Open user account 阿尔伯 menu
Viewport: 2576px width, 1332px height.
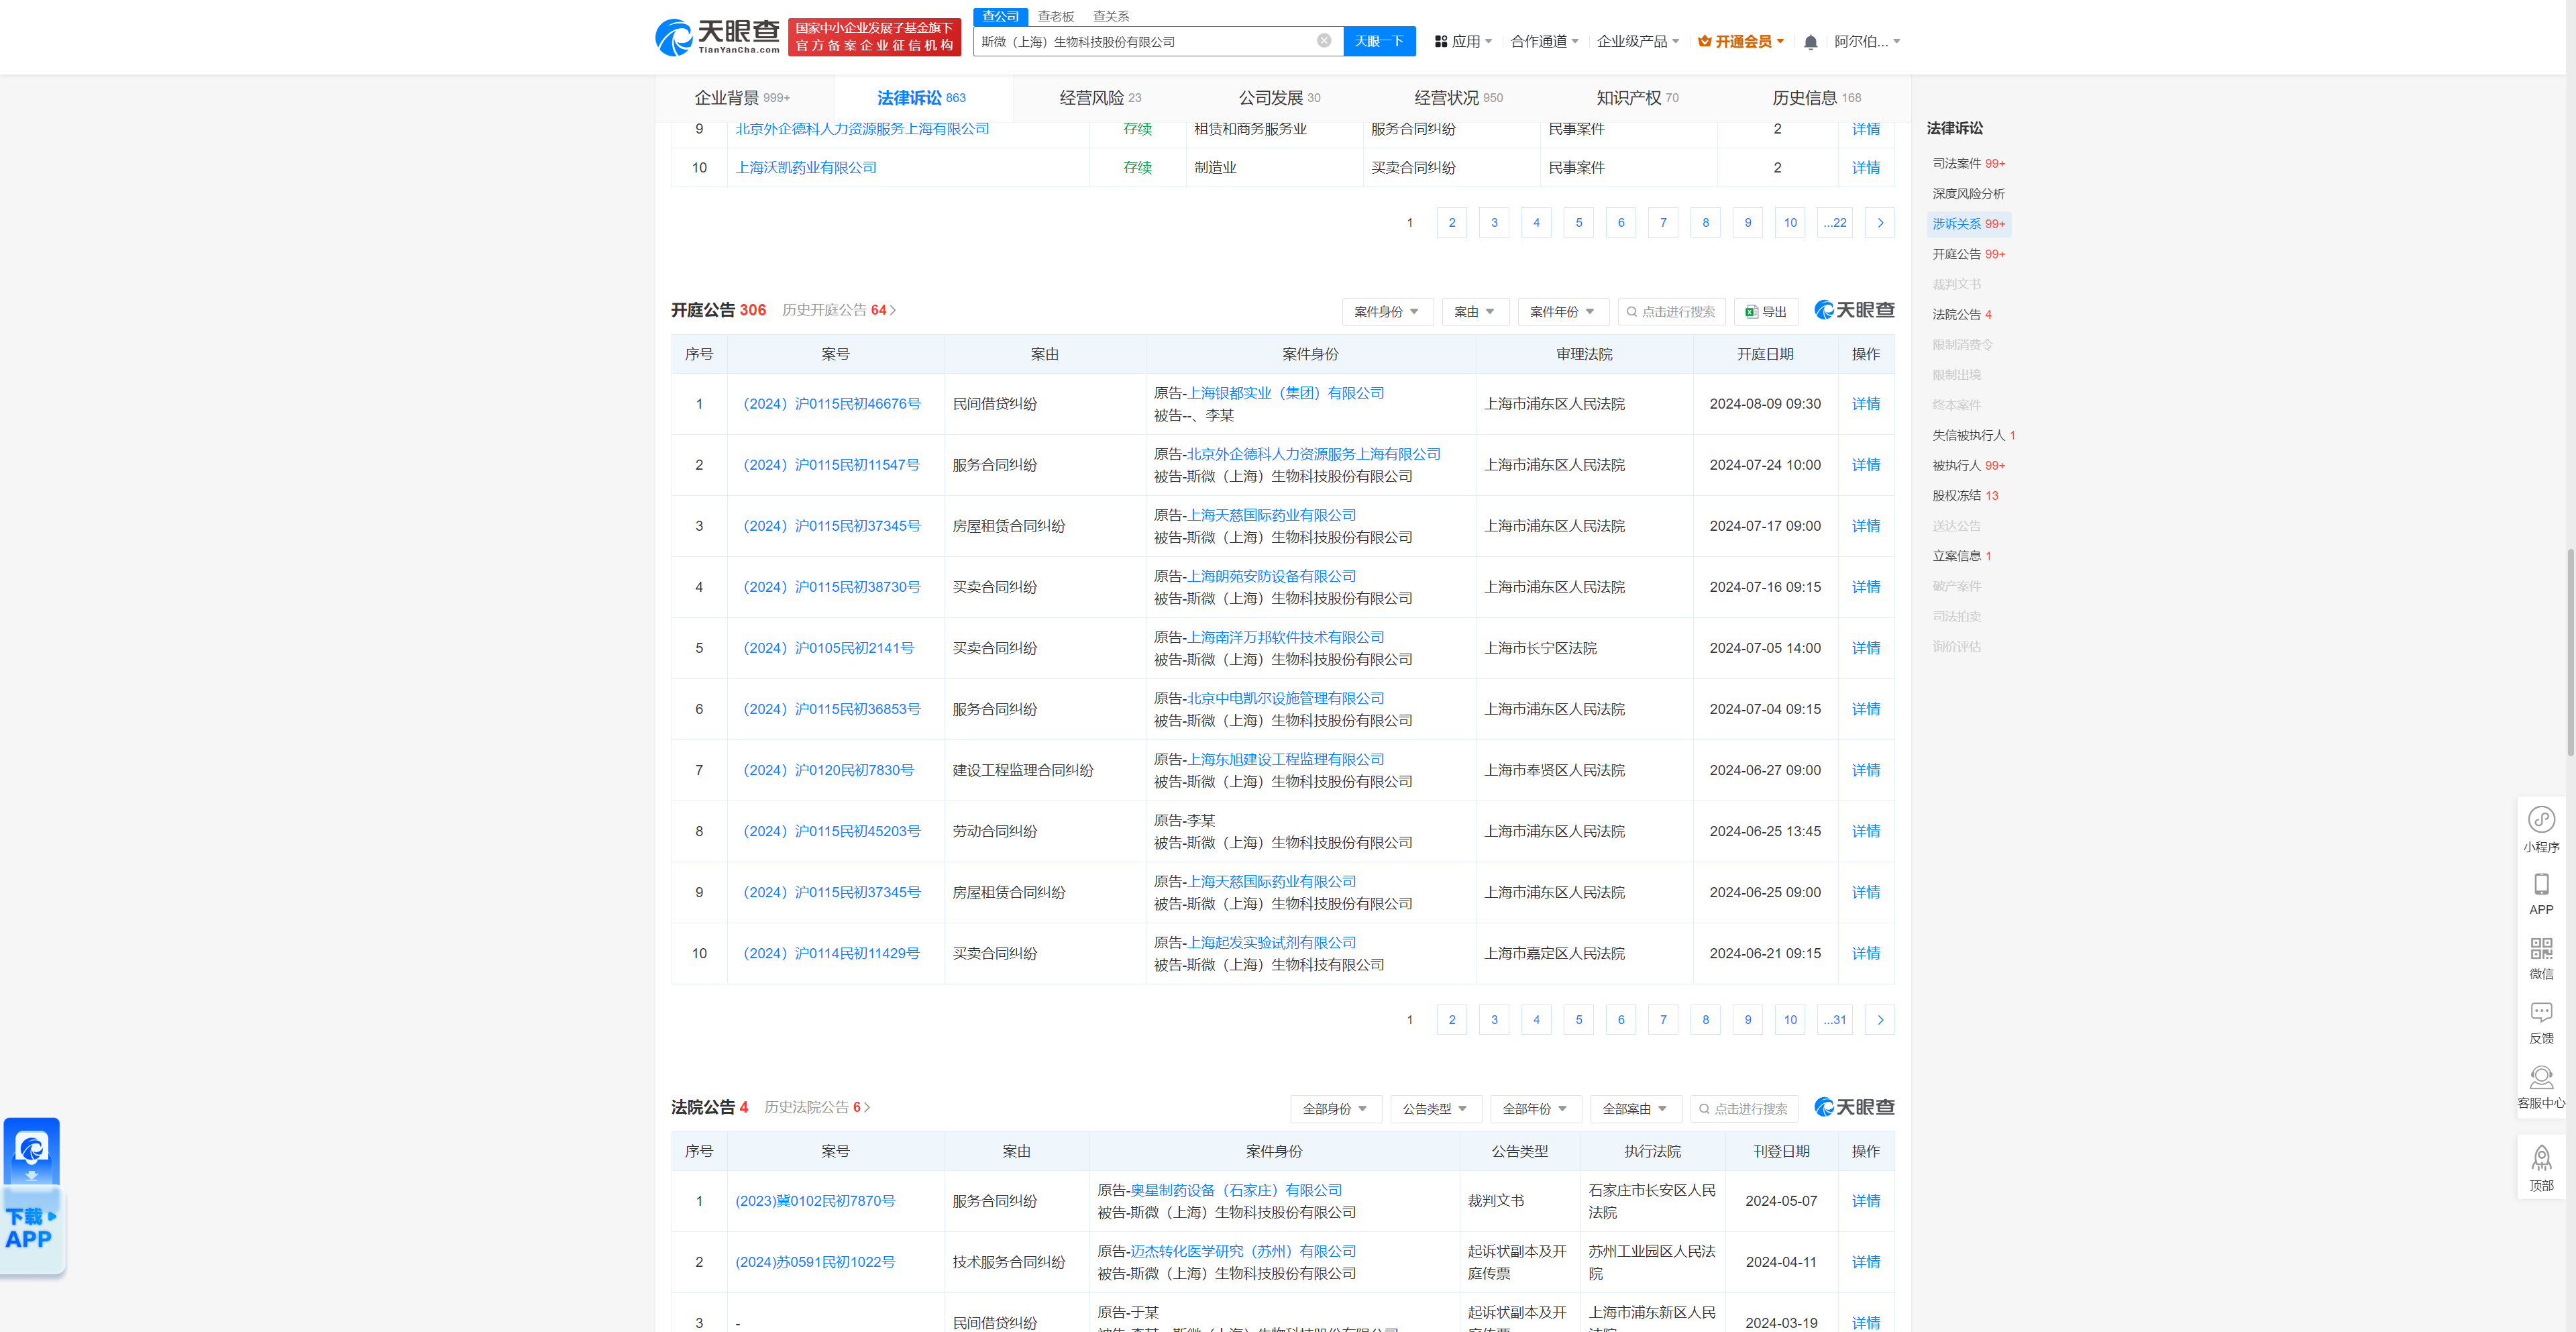point(1867,42)
